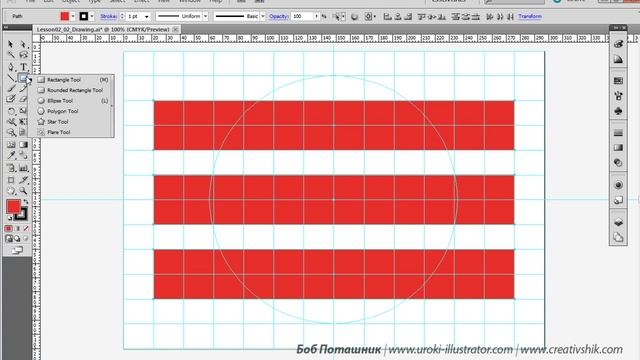640x360 pixels.
Task: Select the Blend tool
Action: tap(24, 156)
